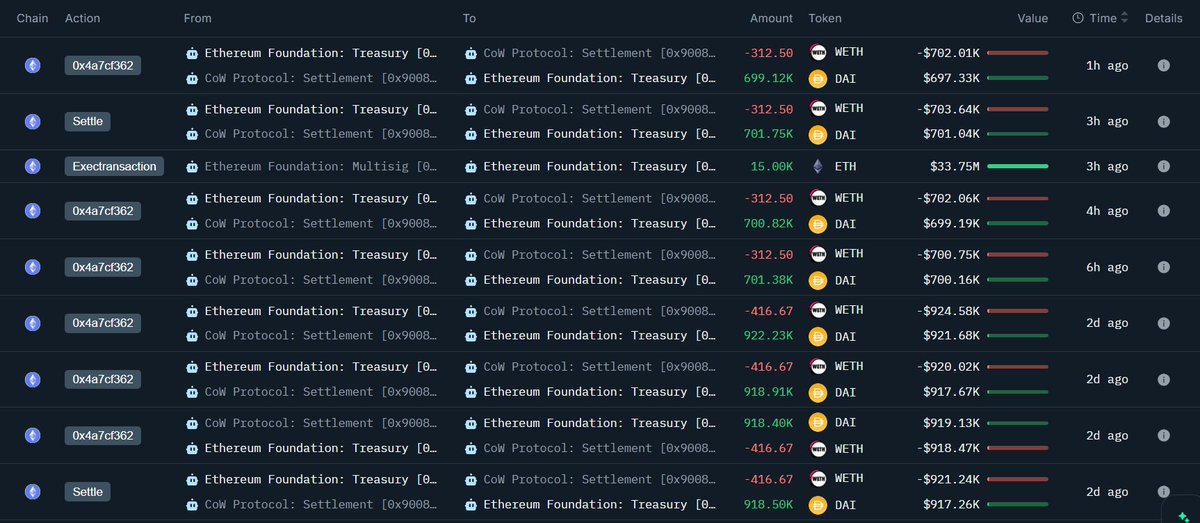This screenshot has height=523, width=1200.
Task: Open details info icon for the -$920.02K row
Action: pyautogui.click(x=1163, y=379)
